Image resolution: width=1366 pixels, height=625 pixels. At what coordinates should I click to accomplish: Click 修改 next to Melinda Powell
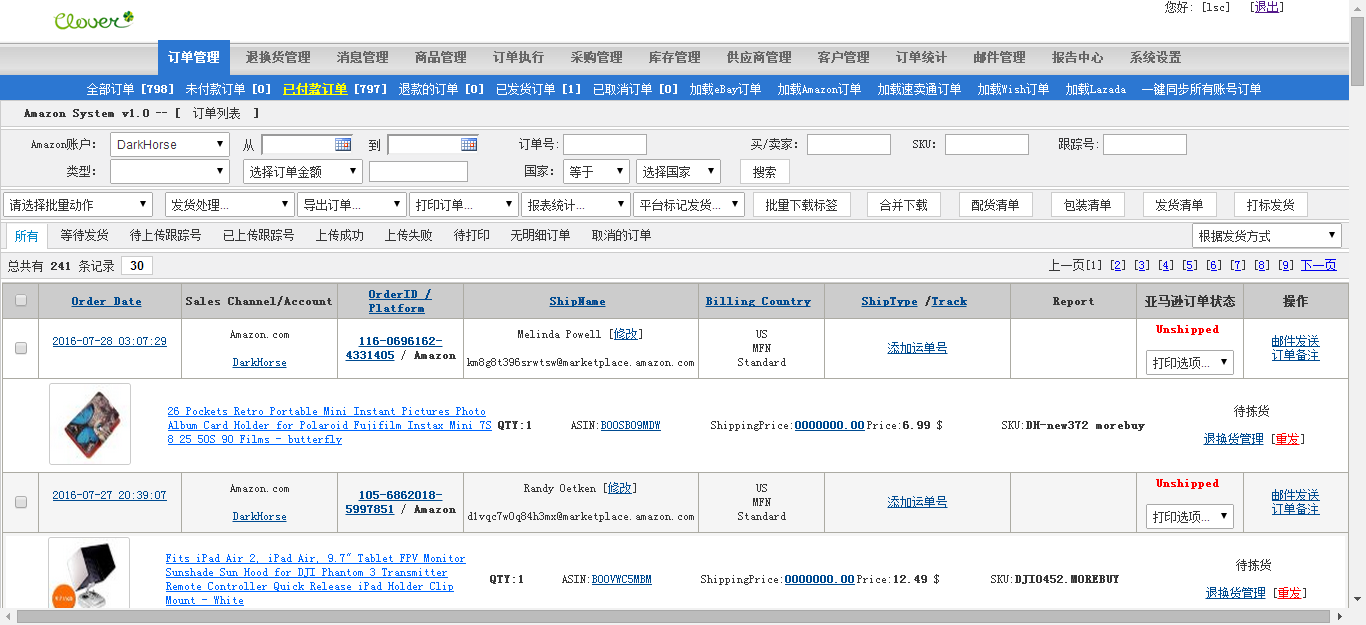click(x=625, y=334)
